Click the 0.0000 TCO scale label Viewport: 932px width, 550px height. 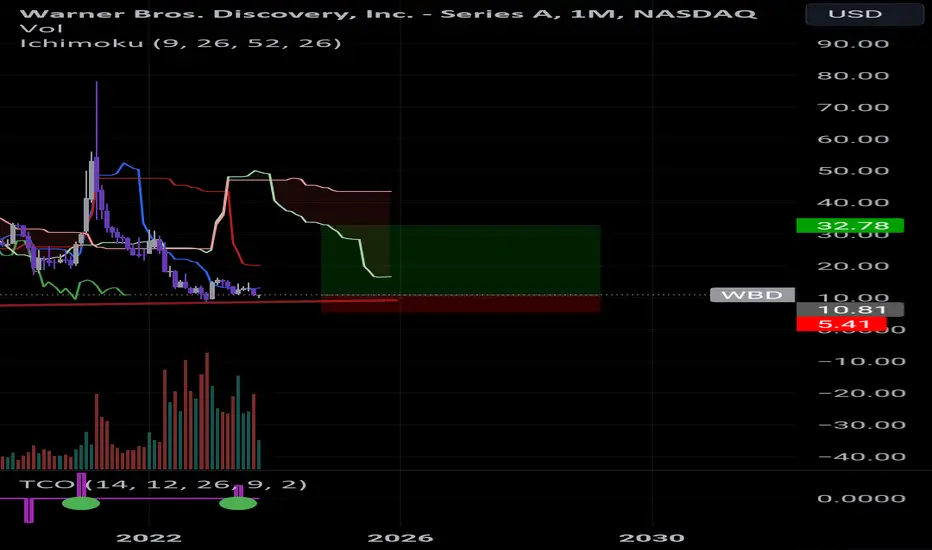coord(861,498)
